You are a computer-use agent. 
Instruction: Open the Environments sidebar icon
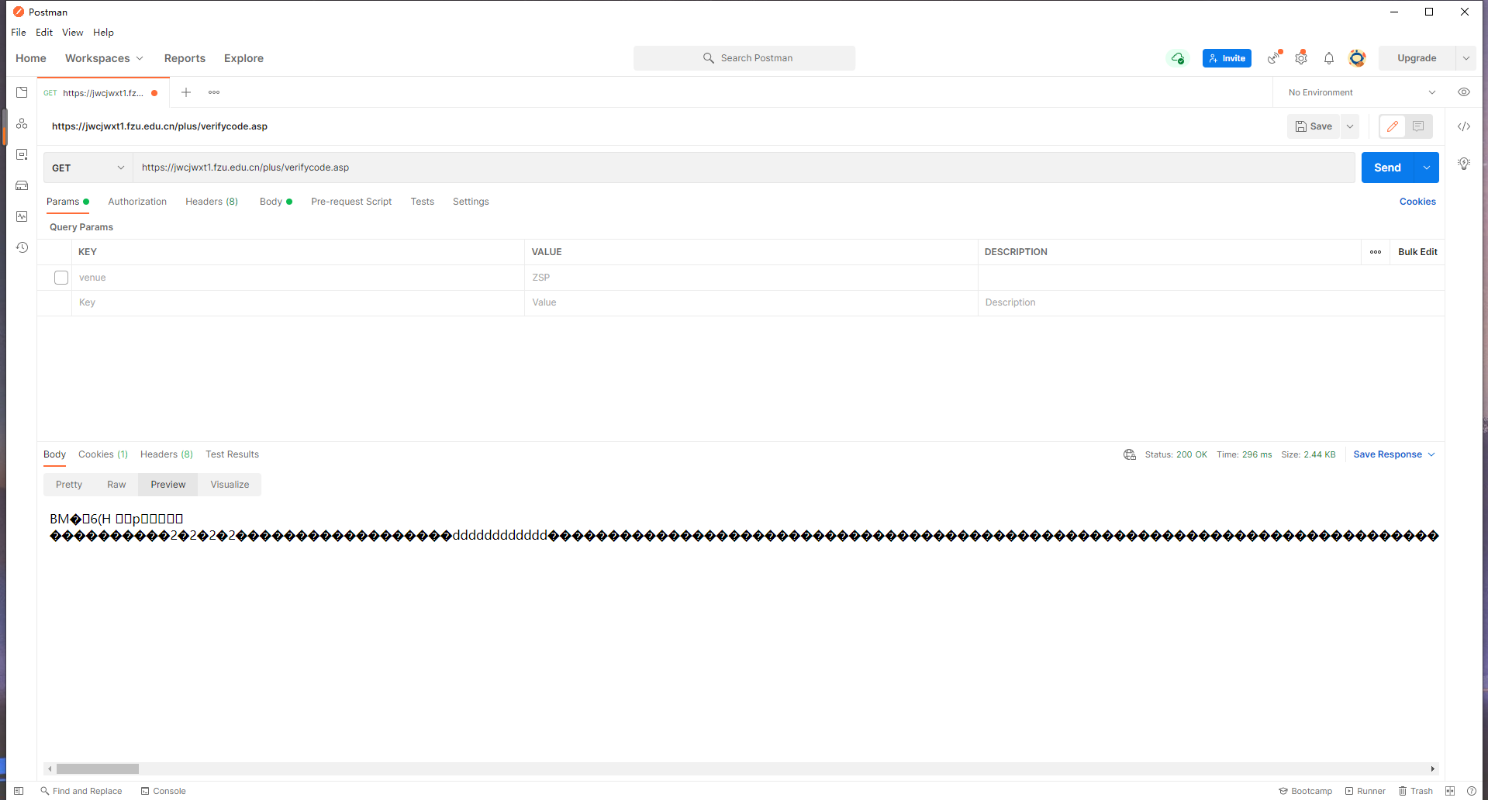[21, 154]
